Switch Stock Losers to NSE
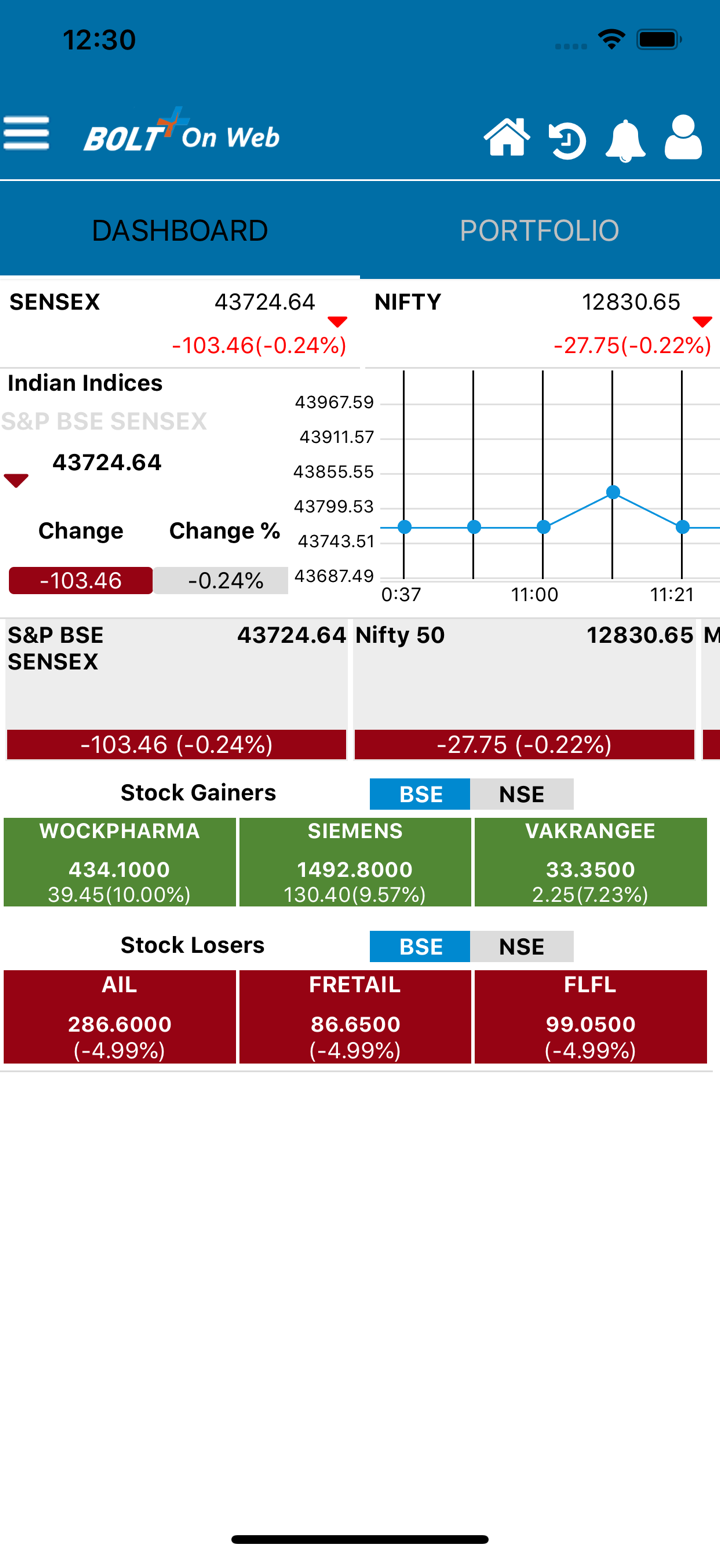 pos(521,946)
